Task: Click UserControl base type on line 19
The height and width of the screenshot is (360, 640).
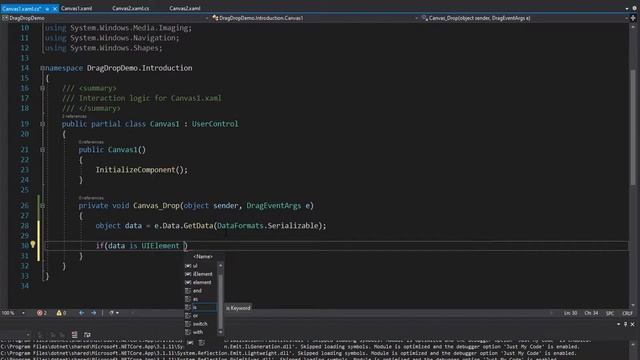Action: (215, 124)
